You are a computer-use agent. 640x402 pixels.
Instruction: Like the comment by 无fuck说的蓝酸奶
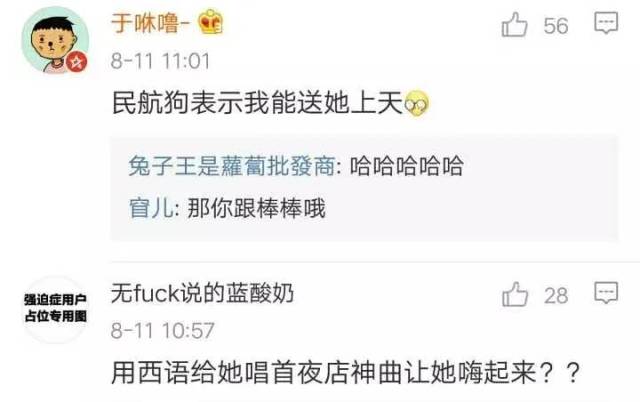click(515, 294)
